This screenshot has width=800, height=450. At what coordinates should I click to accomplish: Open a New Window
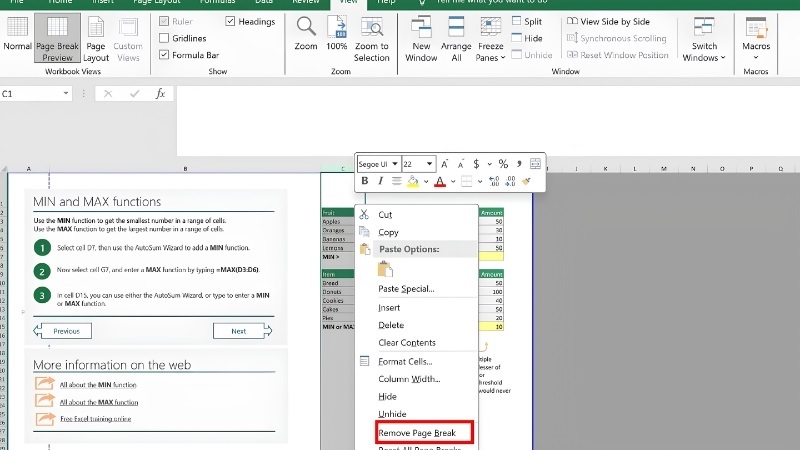(x=421, y=38)
